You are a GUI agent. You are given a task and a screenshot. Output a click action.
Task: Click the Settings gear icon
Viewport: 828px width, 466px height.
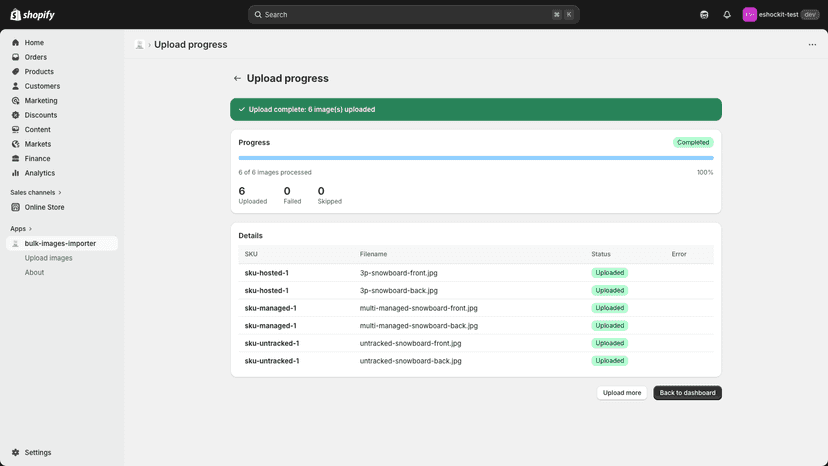click(15, 452)
